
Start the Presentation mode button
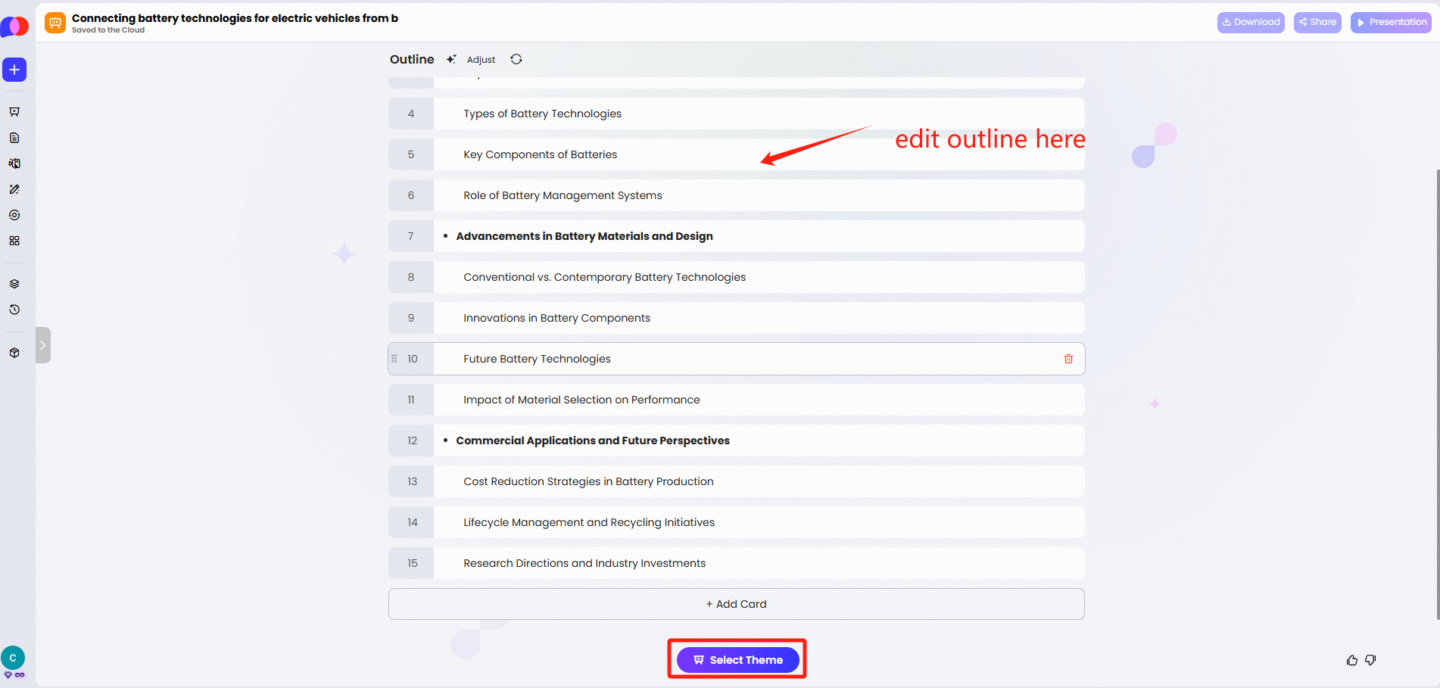tap(1391, 22)
